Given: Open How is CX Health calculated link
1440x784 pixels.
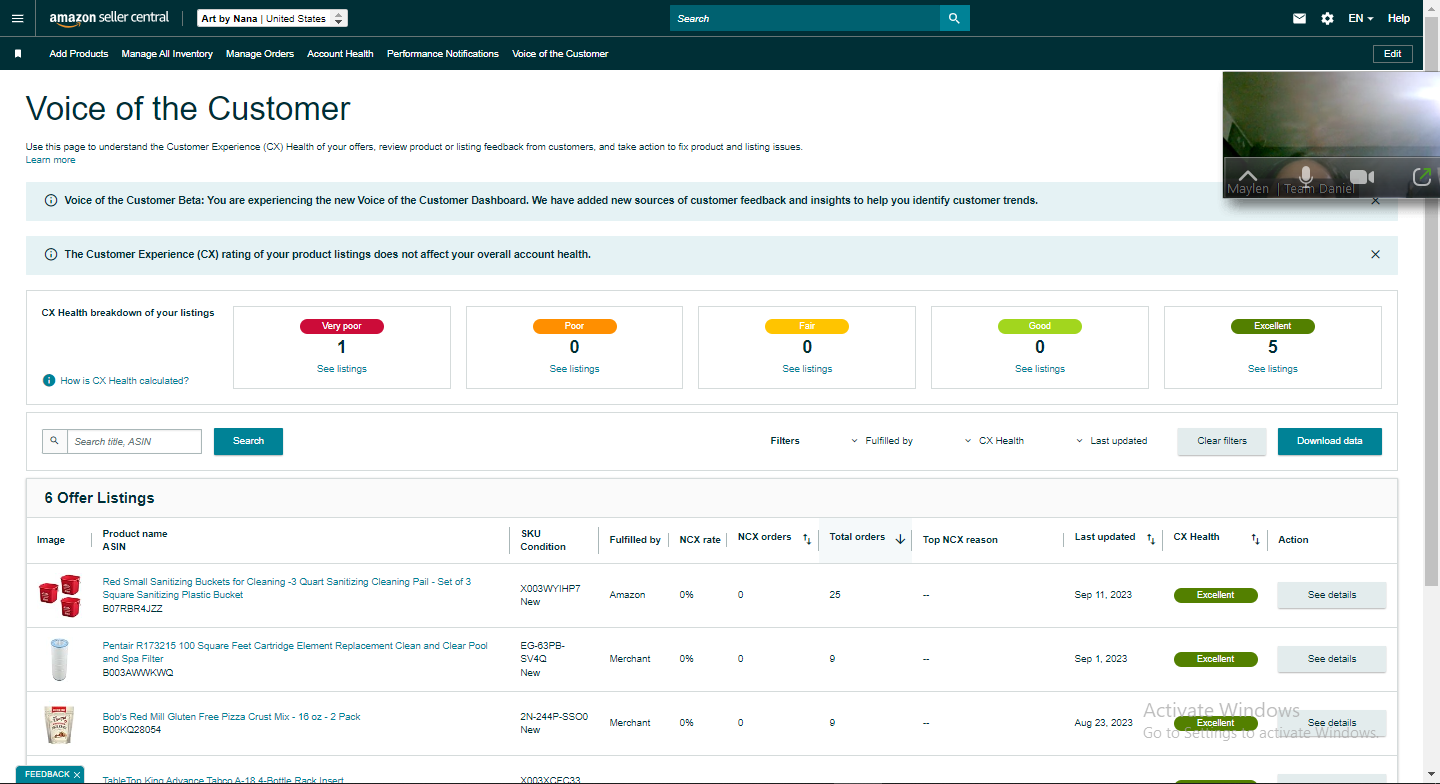Looking at the screenshot, I should (x=125, y=381).
